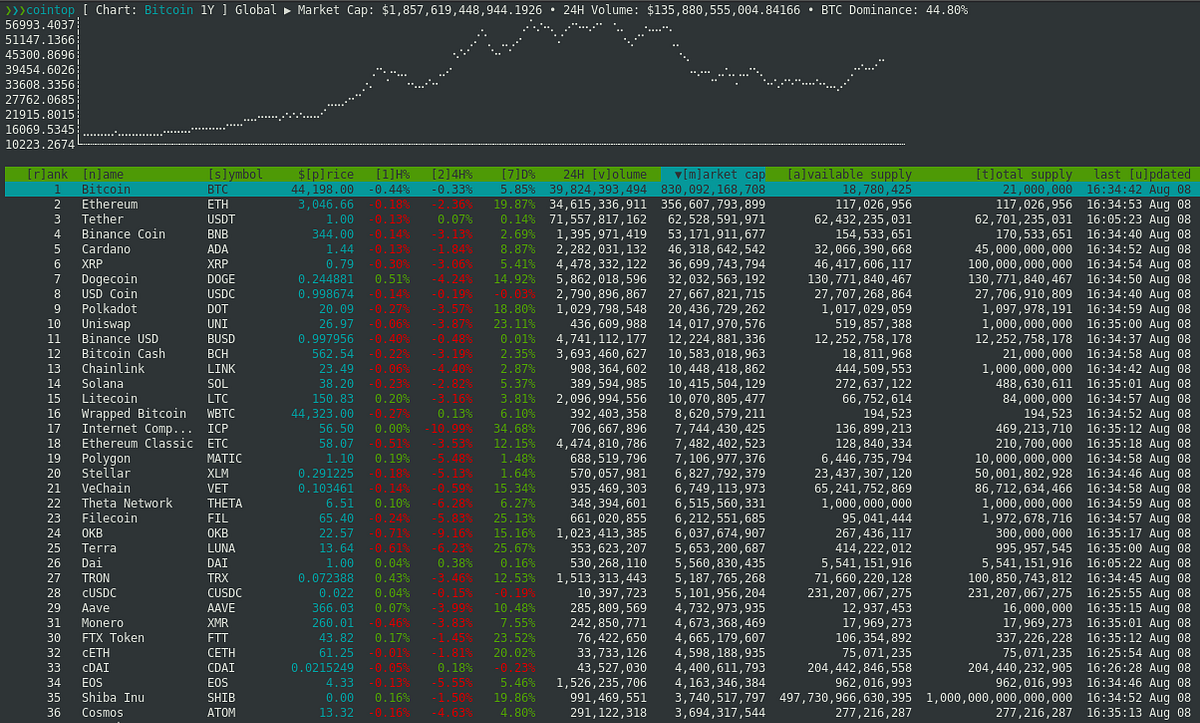Select the Aave row name
The image size is (1200, 723).
[x=96, y=609]
